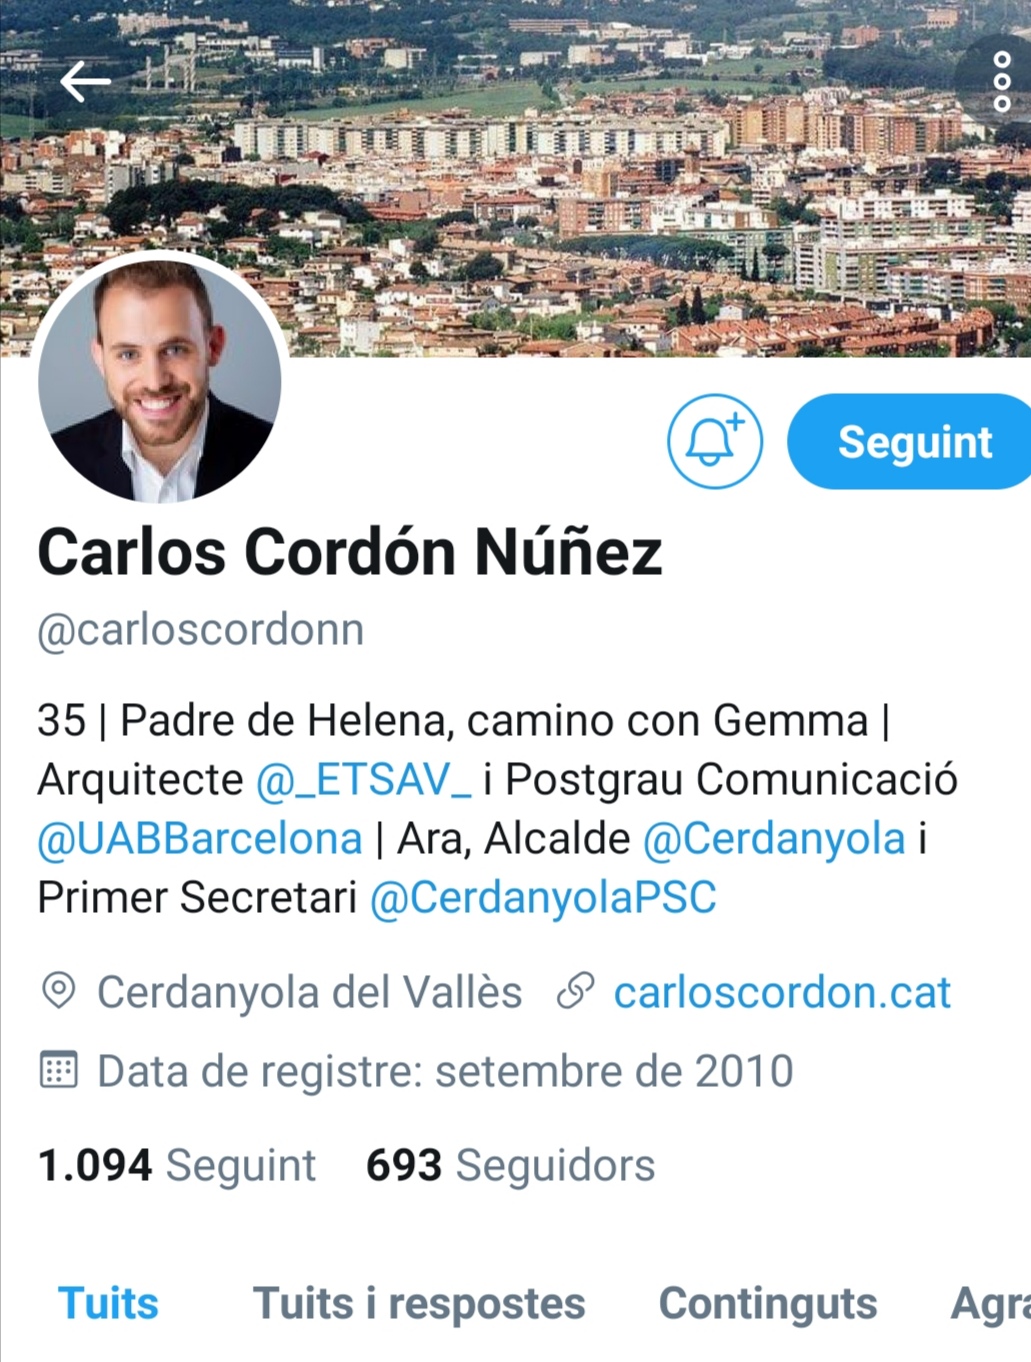The width and height of the screenshot is (1031, 1362).
Task: View the 693 Seguidors list
Action: tap(510, 1166)
